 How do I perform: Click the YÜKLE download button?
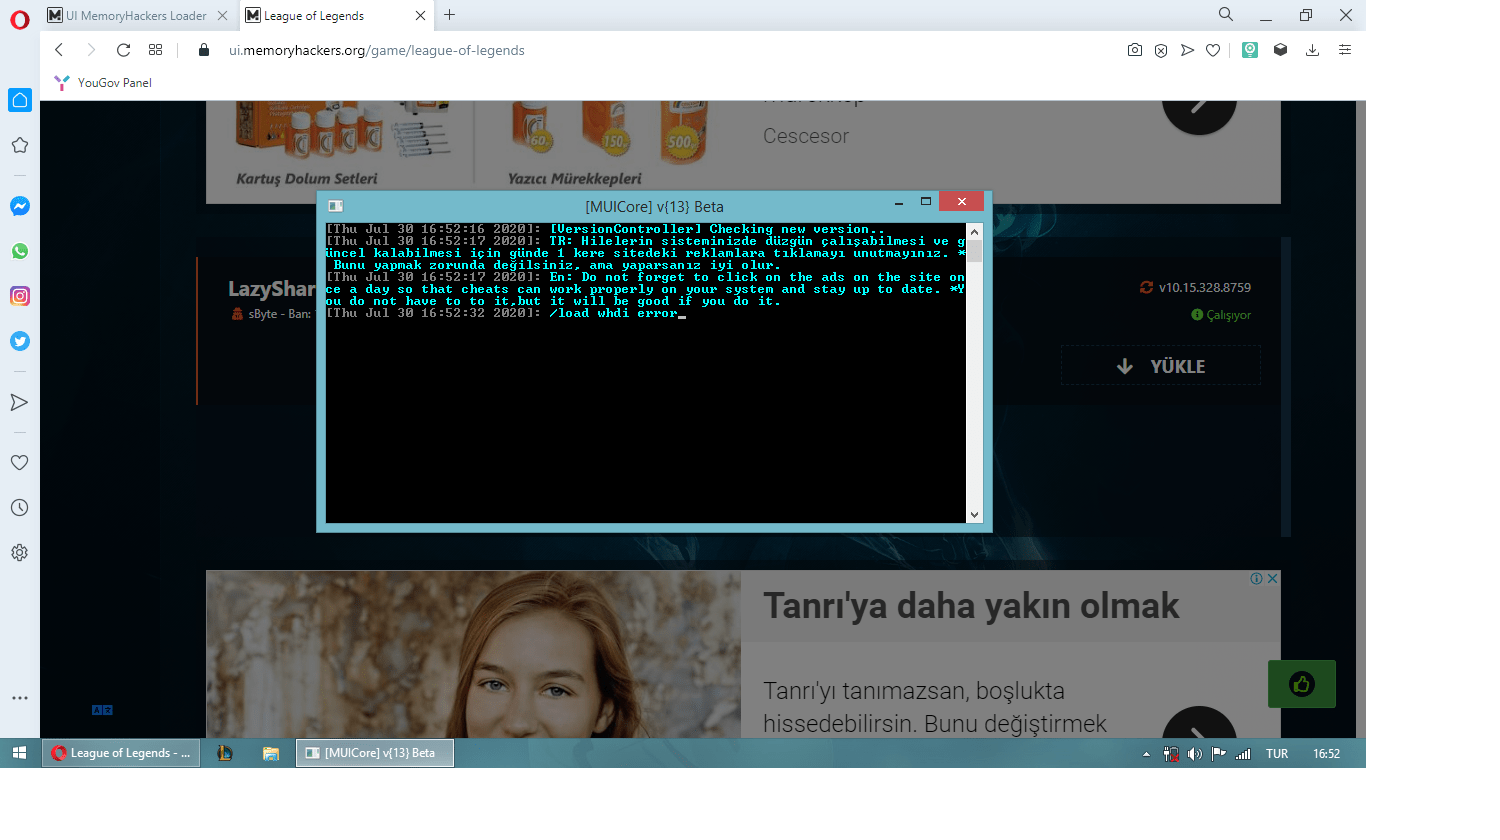coord(1161,366)
